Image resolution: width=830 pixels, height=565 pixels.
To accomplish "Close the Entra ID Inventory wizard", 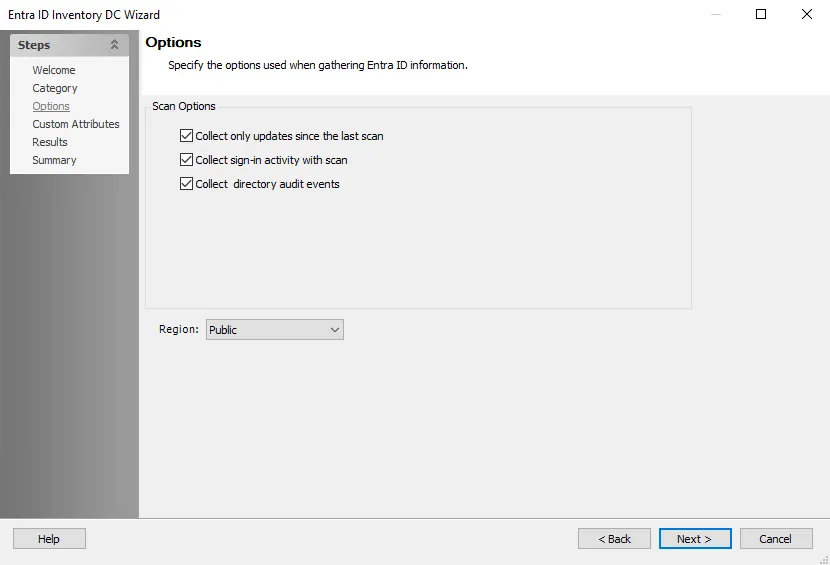I will coord(807,14).
